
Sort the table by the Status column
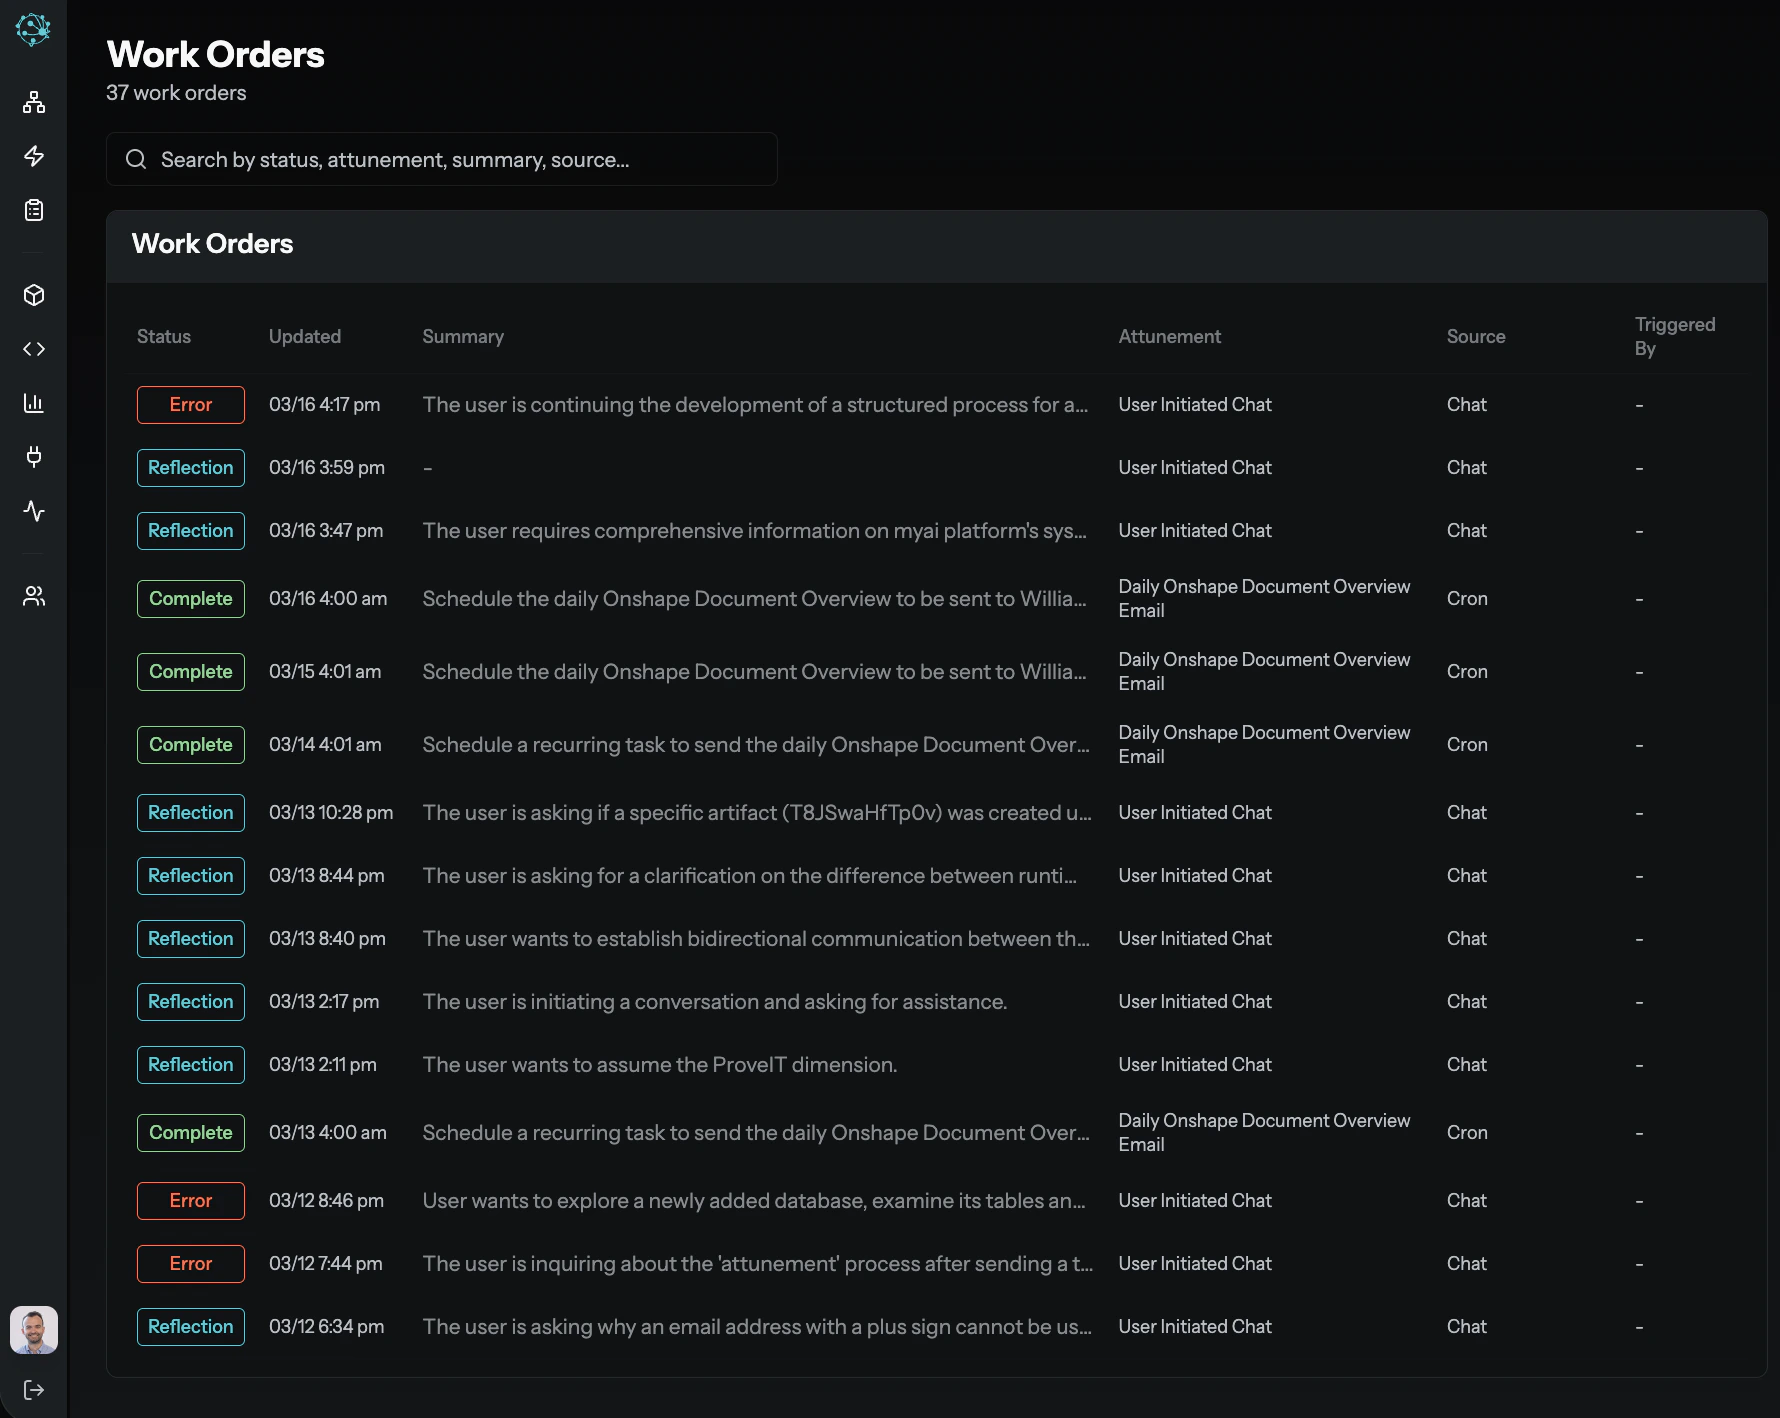pyautogui.click(x=163, y=336)
